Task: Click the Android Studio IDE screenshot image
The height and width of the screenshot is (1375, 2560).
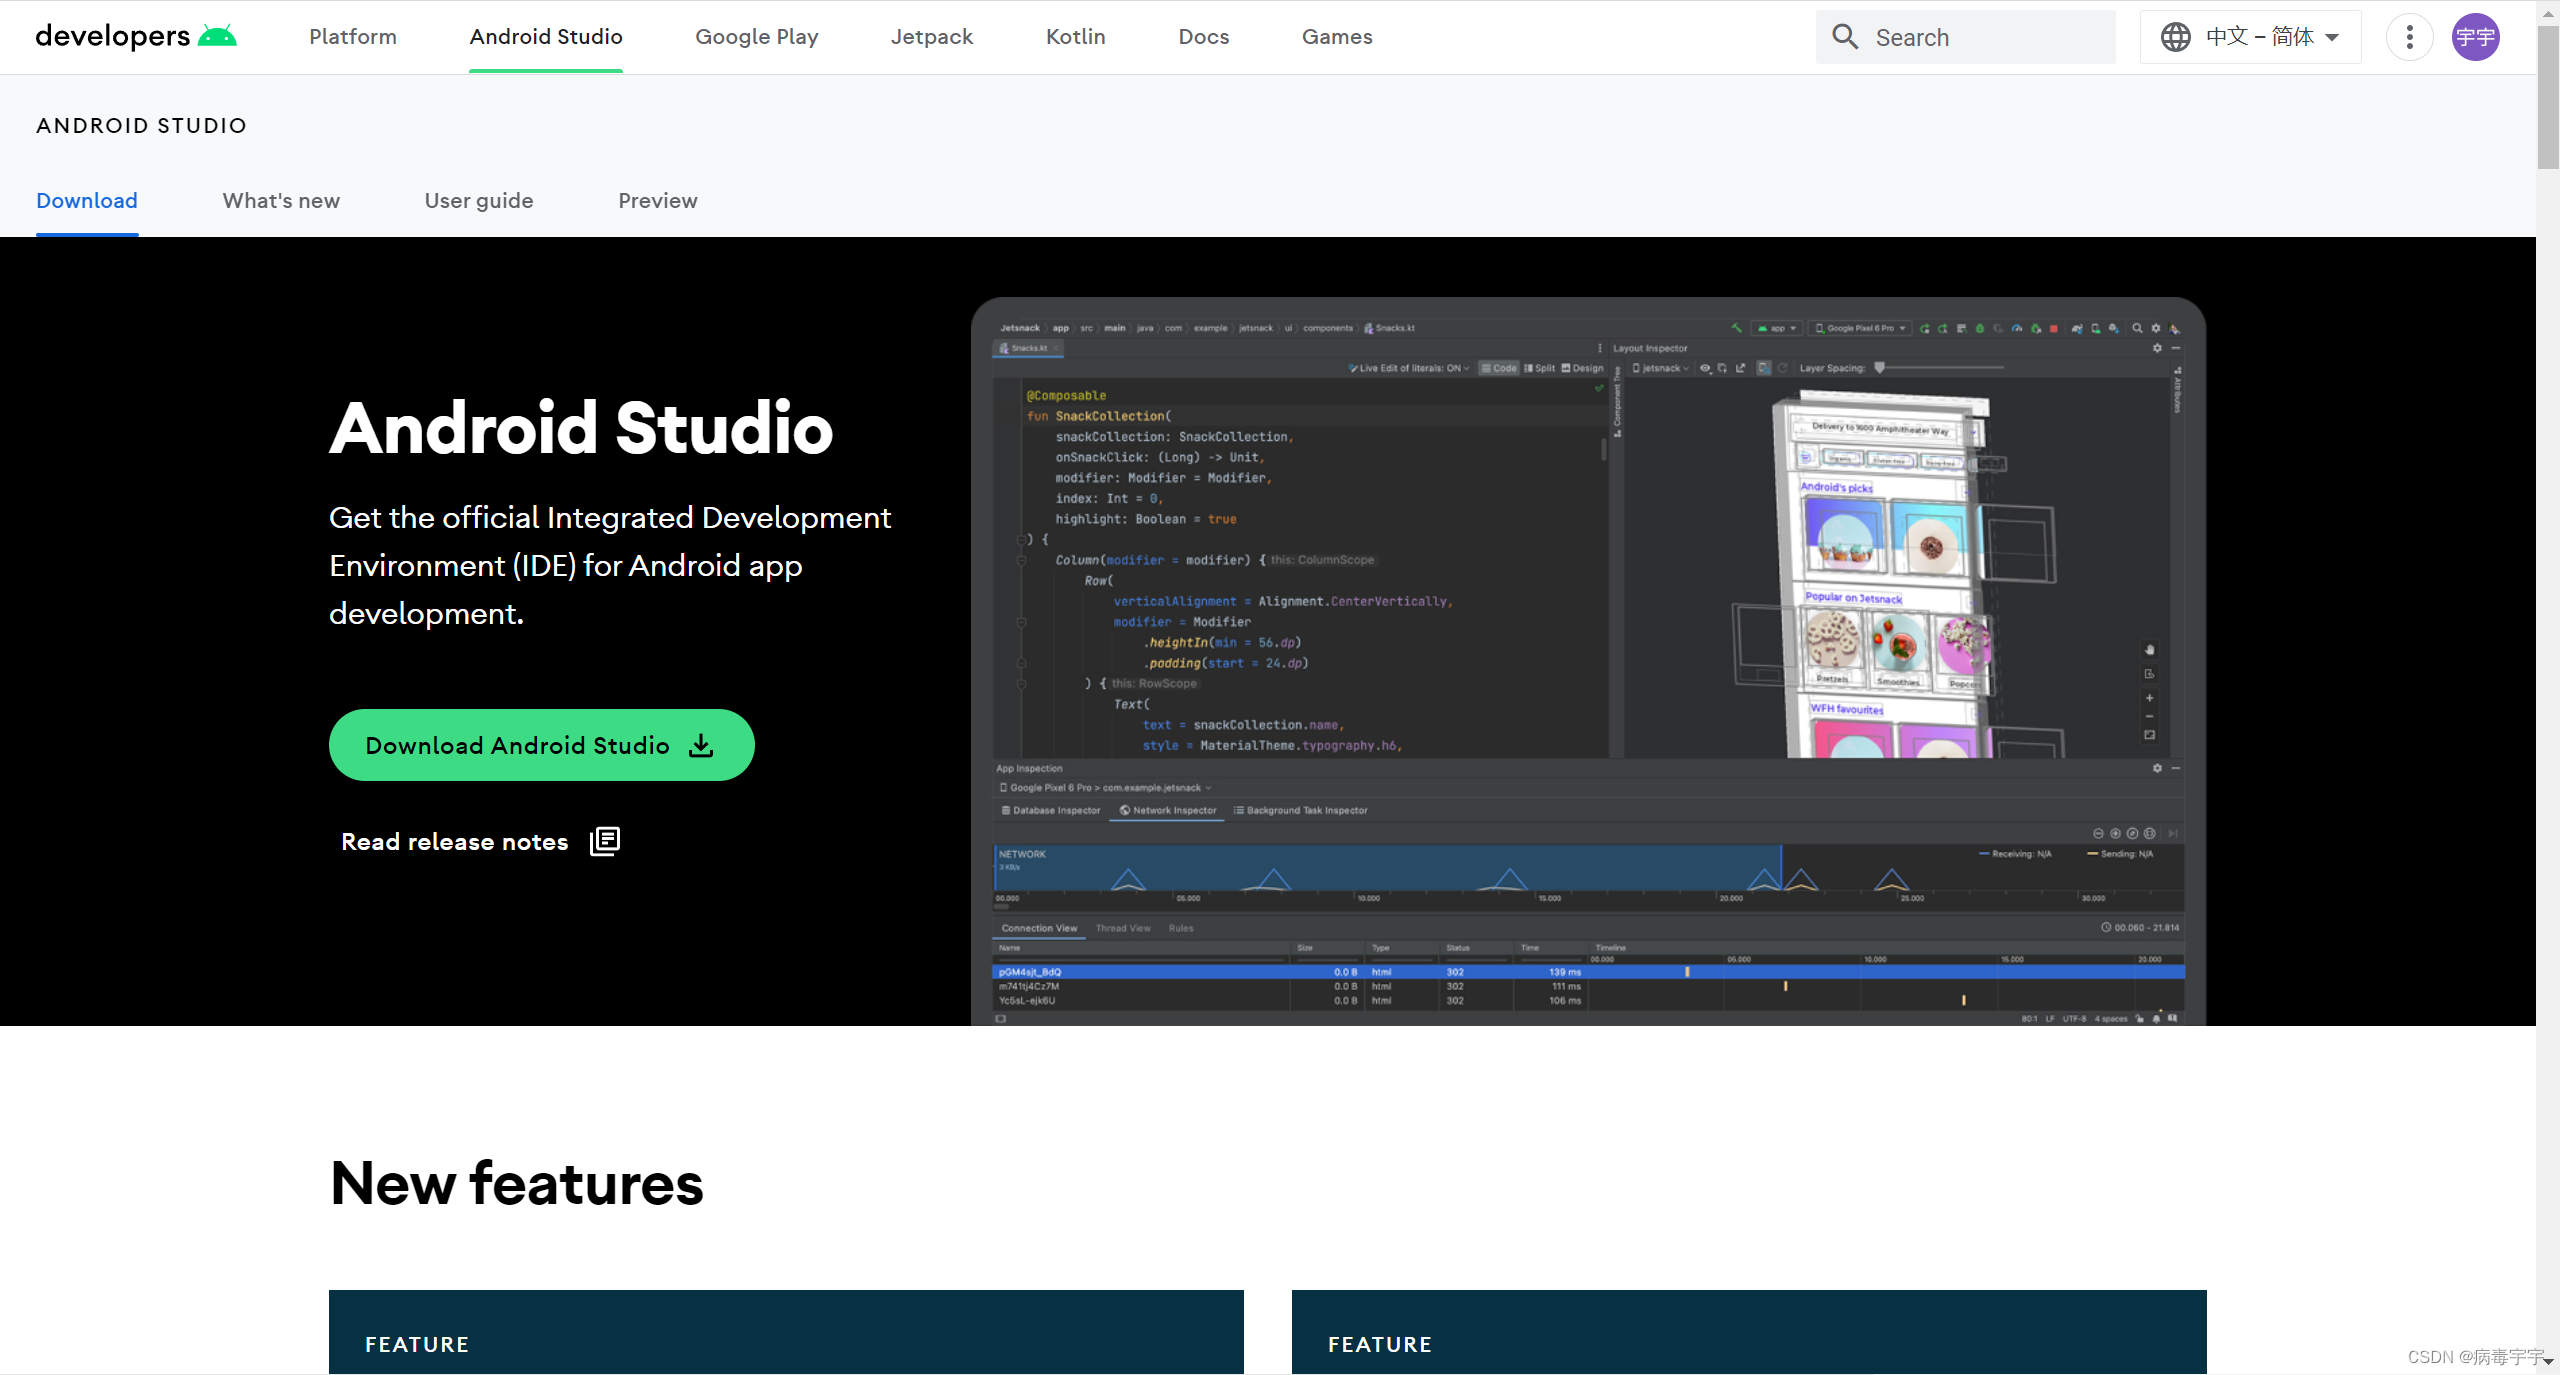Action: [x=1588, y=660]
